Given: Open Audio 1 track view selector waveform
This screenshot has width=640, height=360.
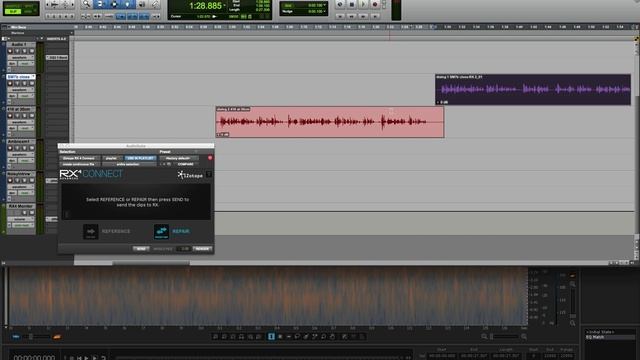Looking at the screenshot, I should pyautogui.click(x=20, y=58).
